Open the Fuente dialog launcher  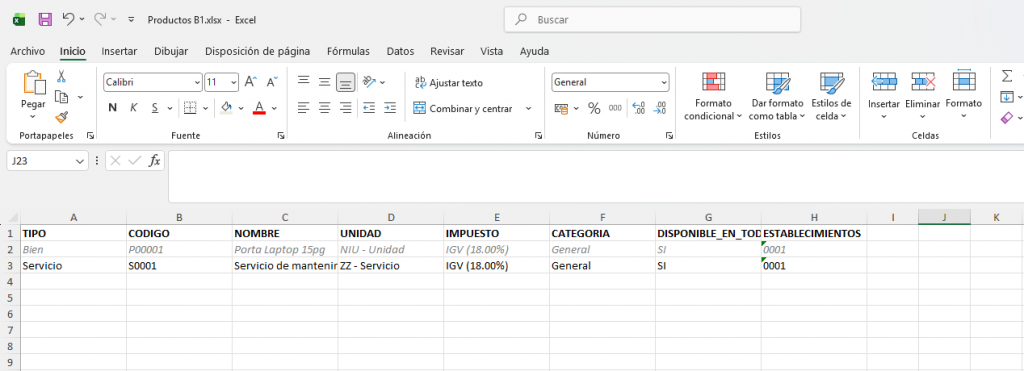[x=281, y=136]
